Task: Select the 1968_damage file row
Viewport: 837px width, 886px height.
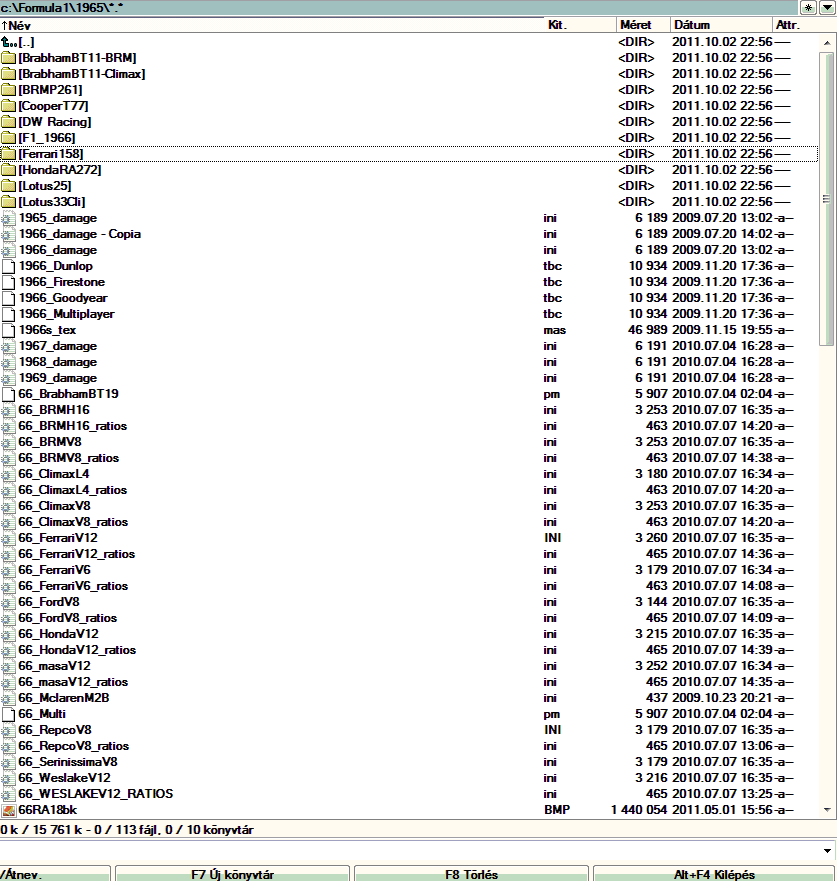Action: pyautogui.click(x=409, y=362)
